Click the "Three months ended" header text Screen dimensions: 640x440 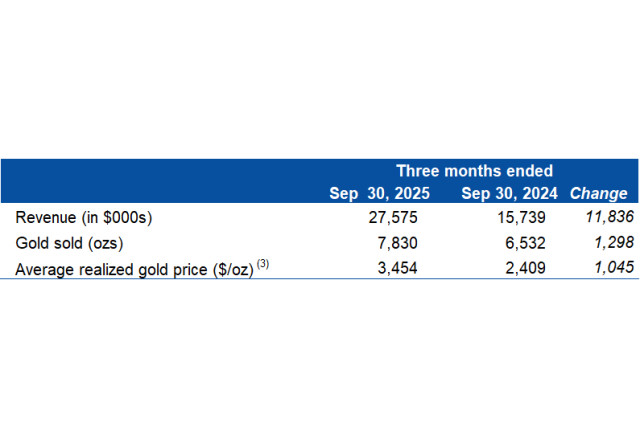point(474,171)
